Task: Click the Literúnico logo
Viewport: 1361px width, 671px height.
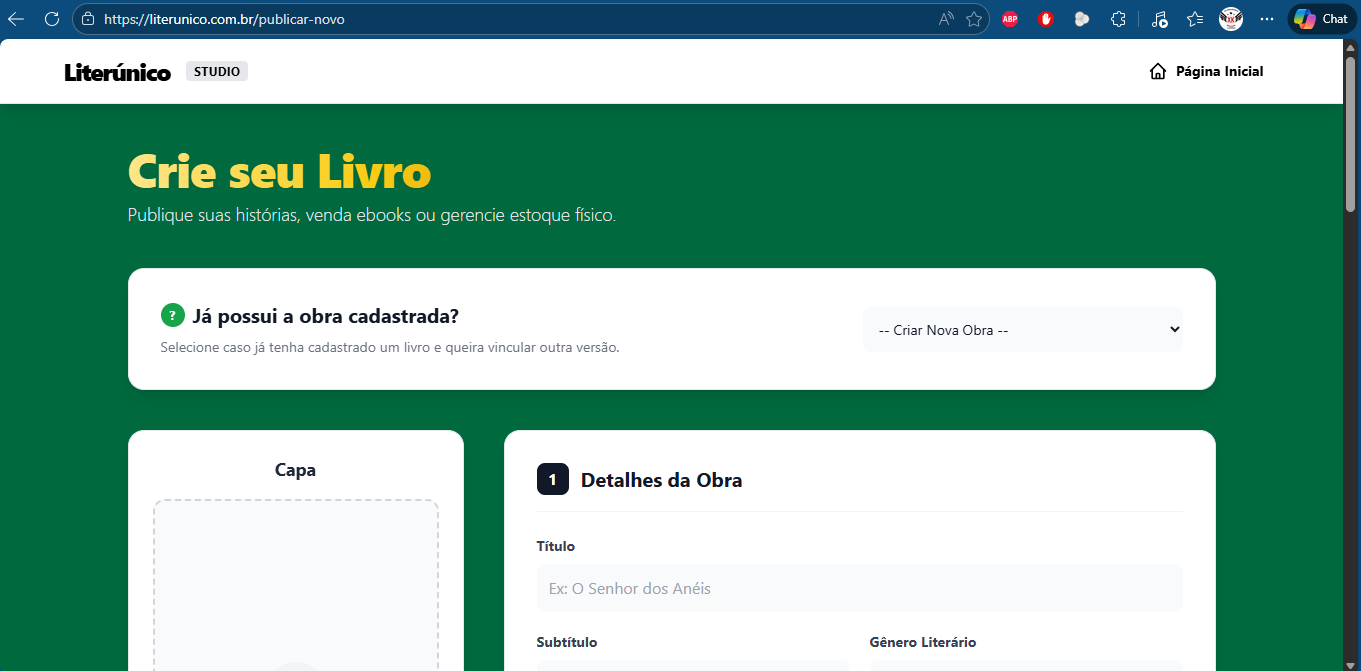Action: (x=117, y=72)
